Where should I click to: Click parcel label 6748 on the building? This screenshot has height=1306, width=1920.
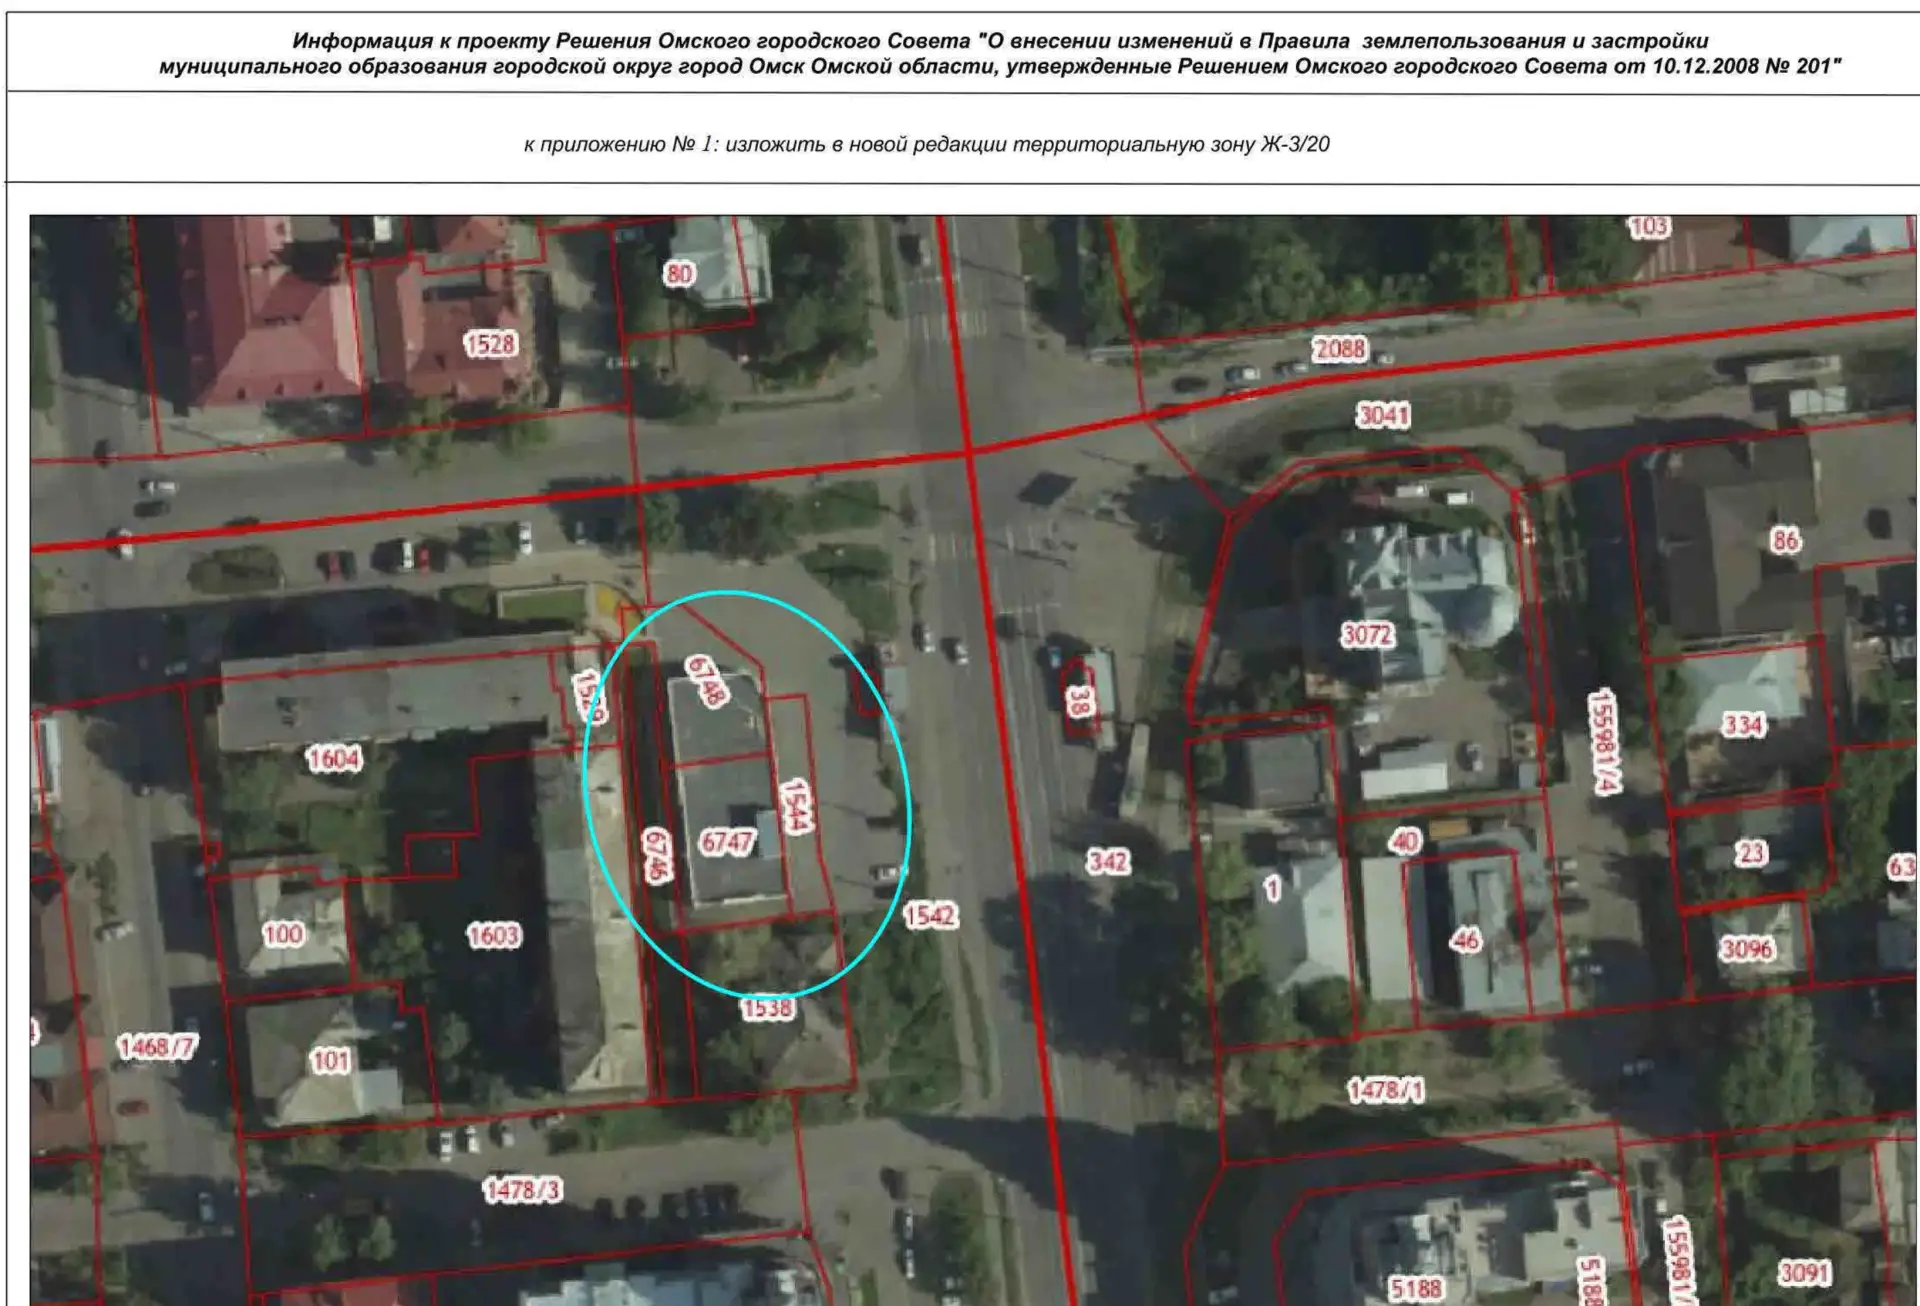coord(708,682)
